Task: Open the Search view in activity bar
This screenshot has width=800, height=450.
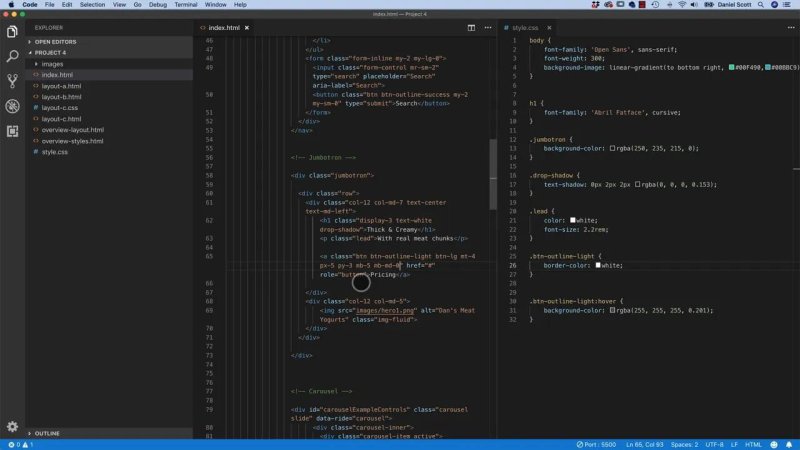Action: 12,56
